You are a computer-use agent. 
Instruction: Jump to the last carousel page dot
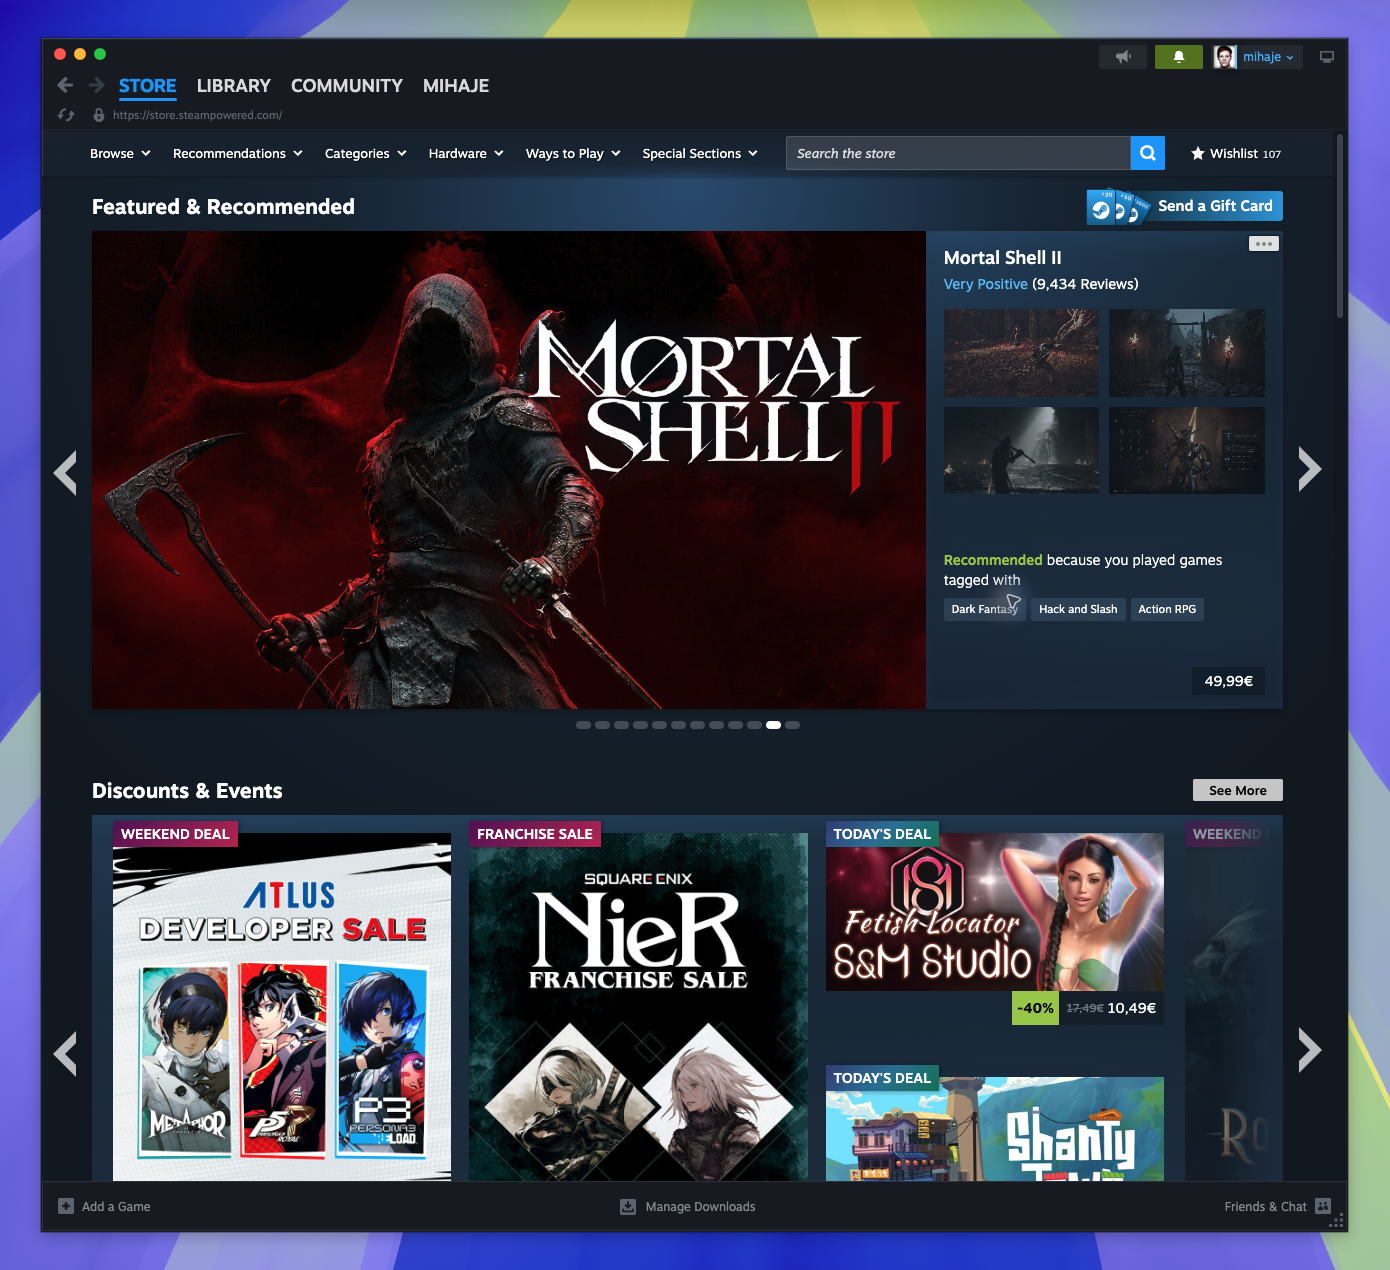[x=792, y=725]
